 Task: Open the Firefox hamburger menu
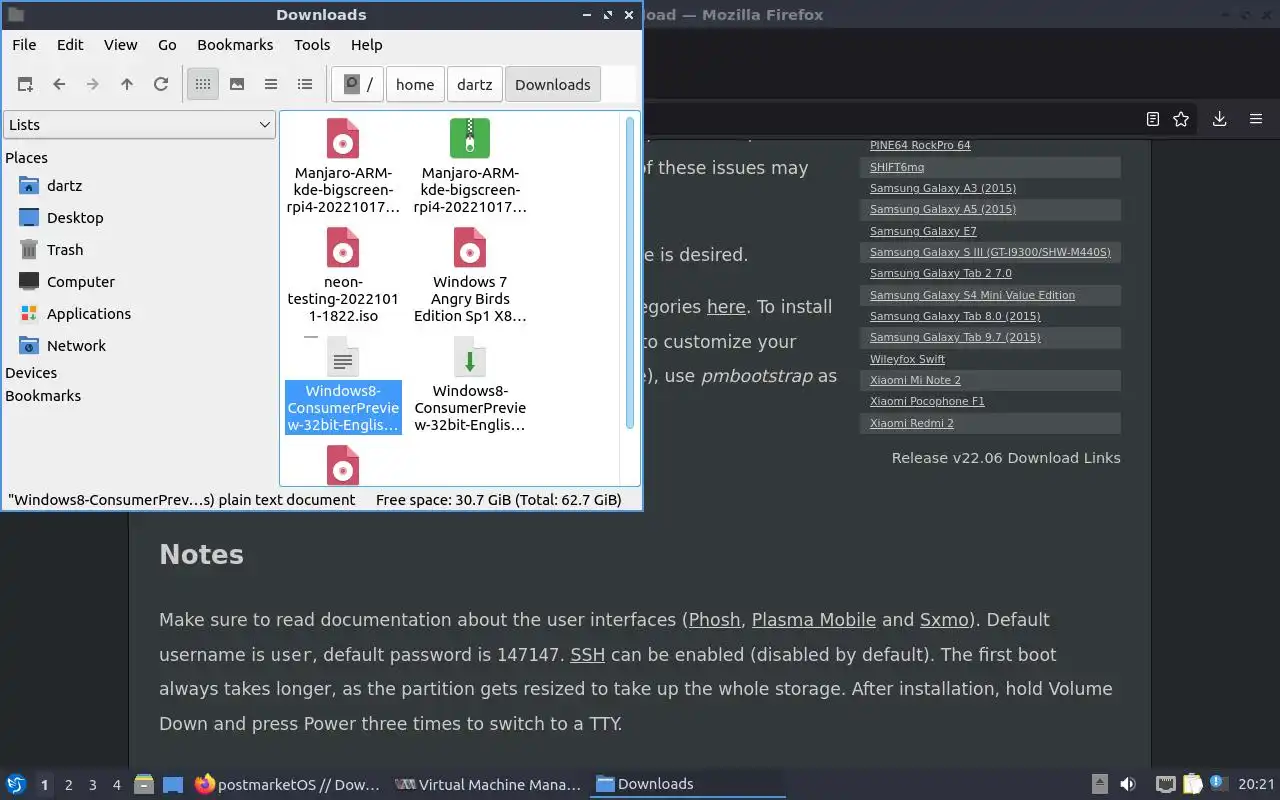[x=1256, y=119]
